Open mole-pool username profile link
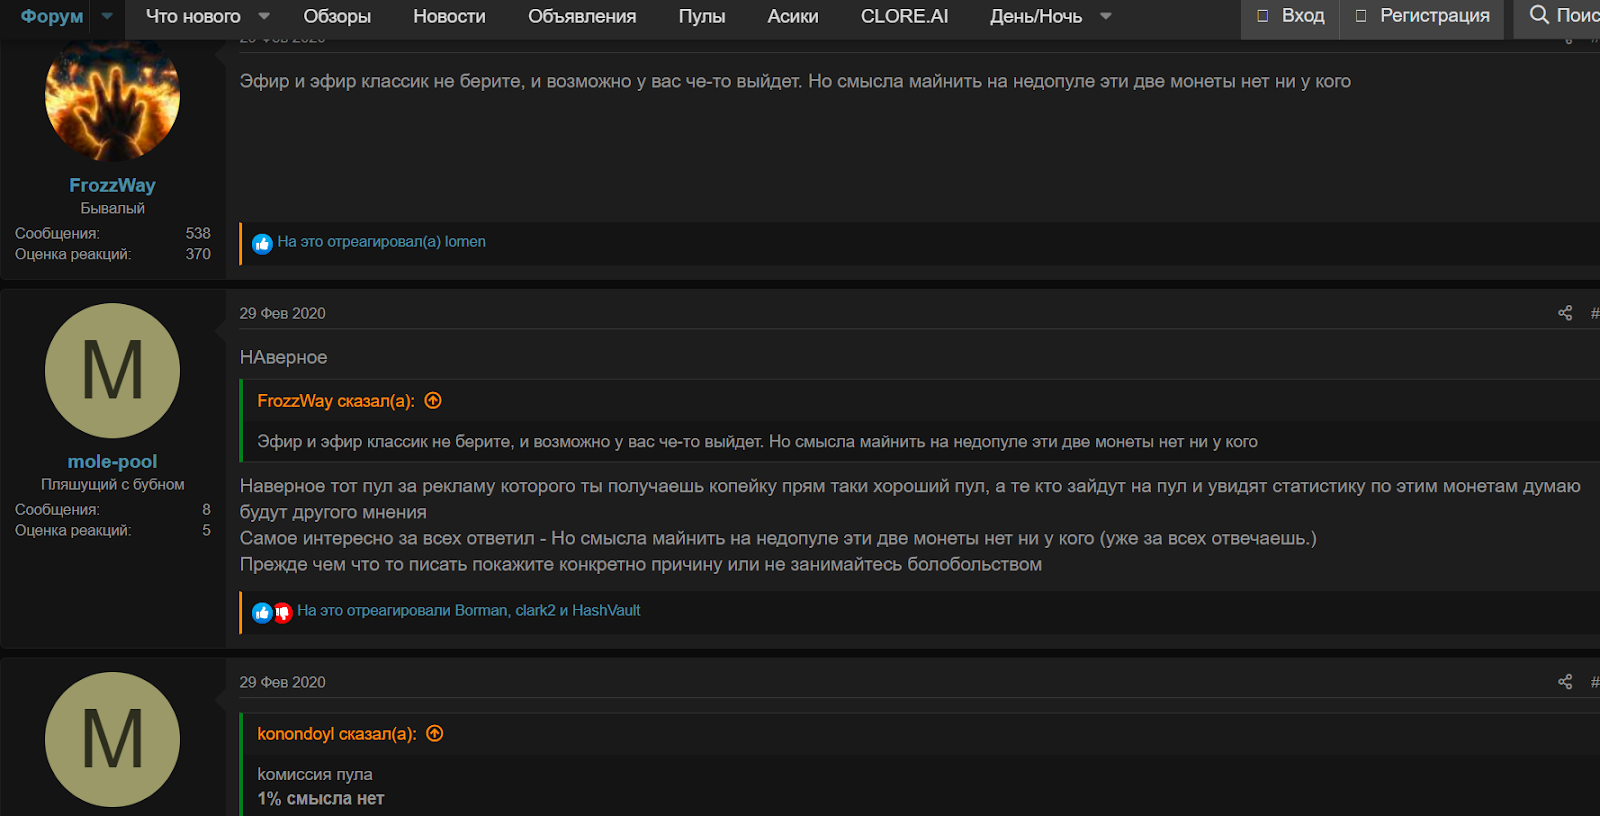 [112, 461]
